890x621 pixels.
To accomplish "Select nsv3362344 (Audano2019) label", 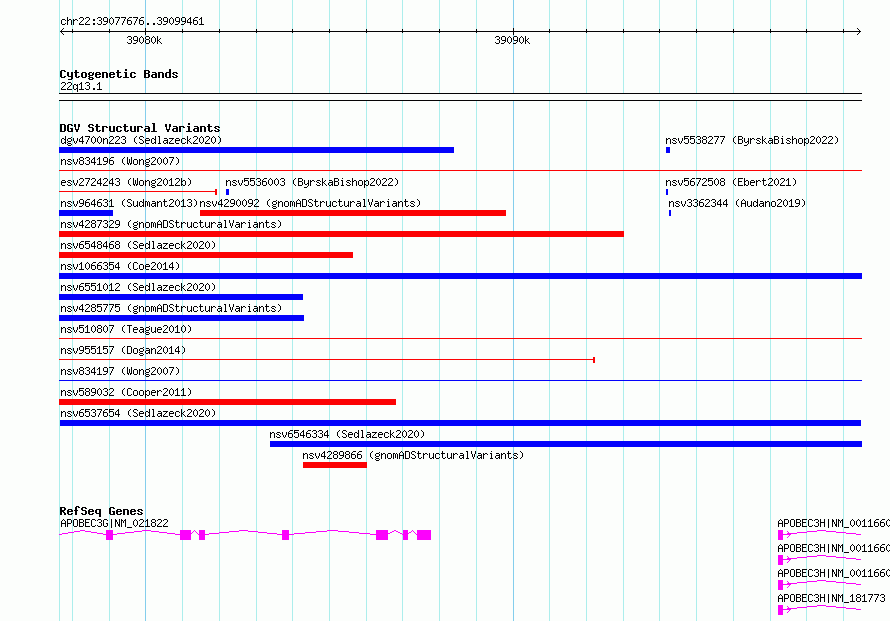I will tap(737, 203).
